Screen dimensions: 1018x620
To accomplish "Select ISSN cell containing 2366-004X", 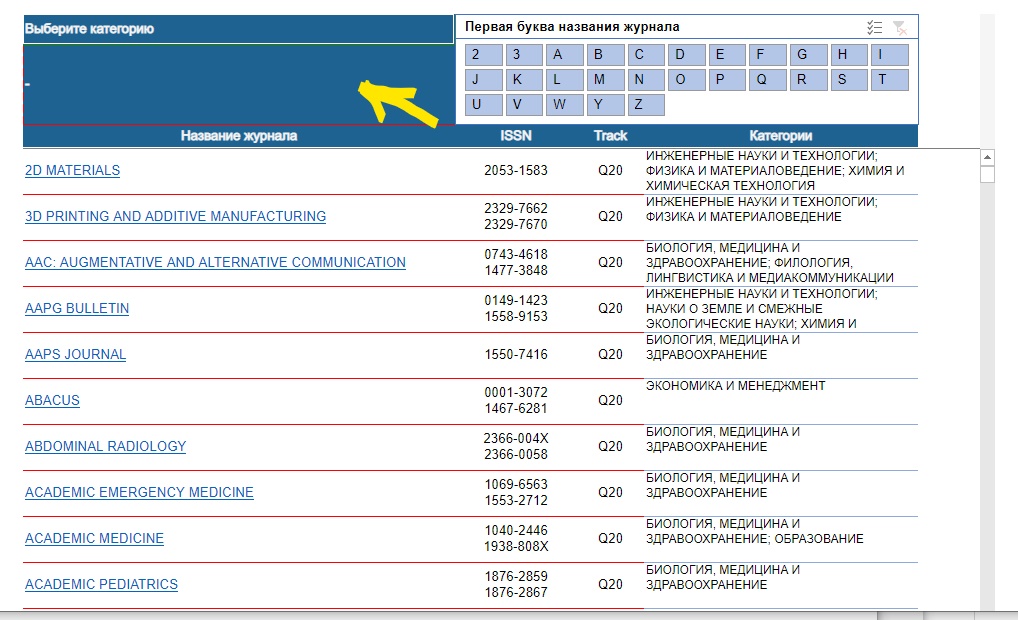I will [x=516, y=447].
